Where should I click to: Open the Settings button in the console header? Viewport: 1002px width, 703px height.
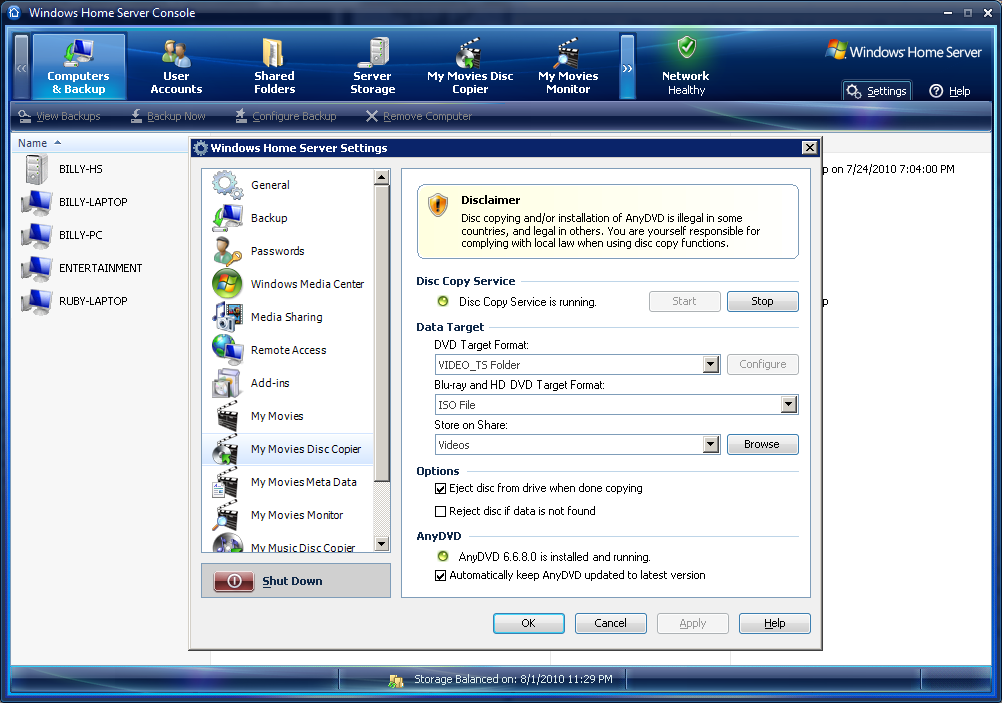877,91
